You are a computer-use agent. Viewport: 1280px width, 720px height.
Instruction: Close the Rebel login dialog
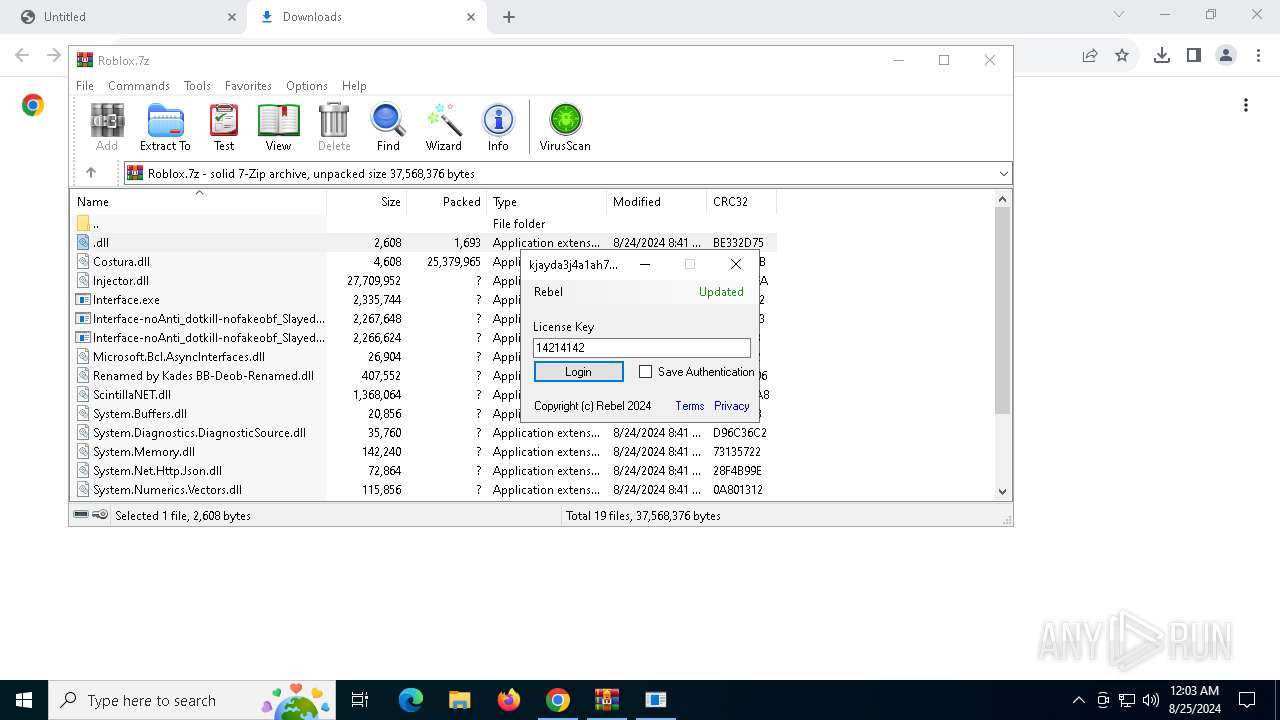[736, 265]
